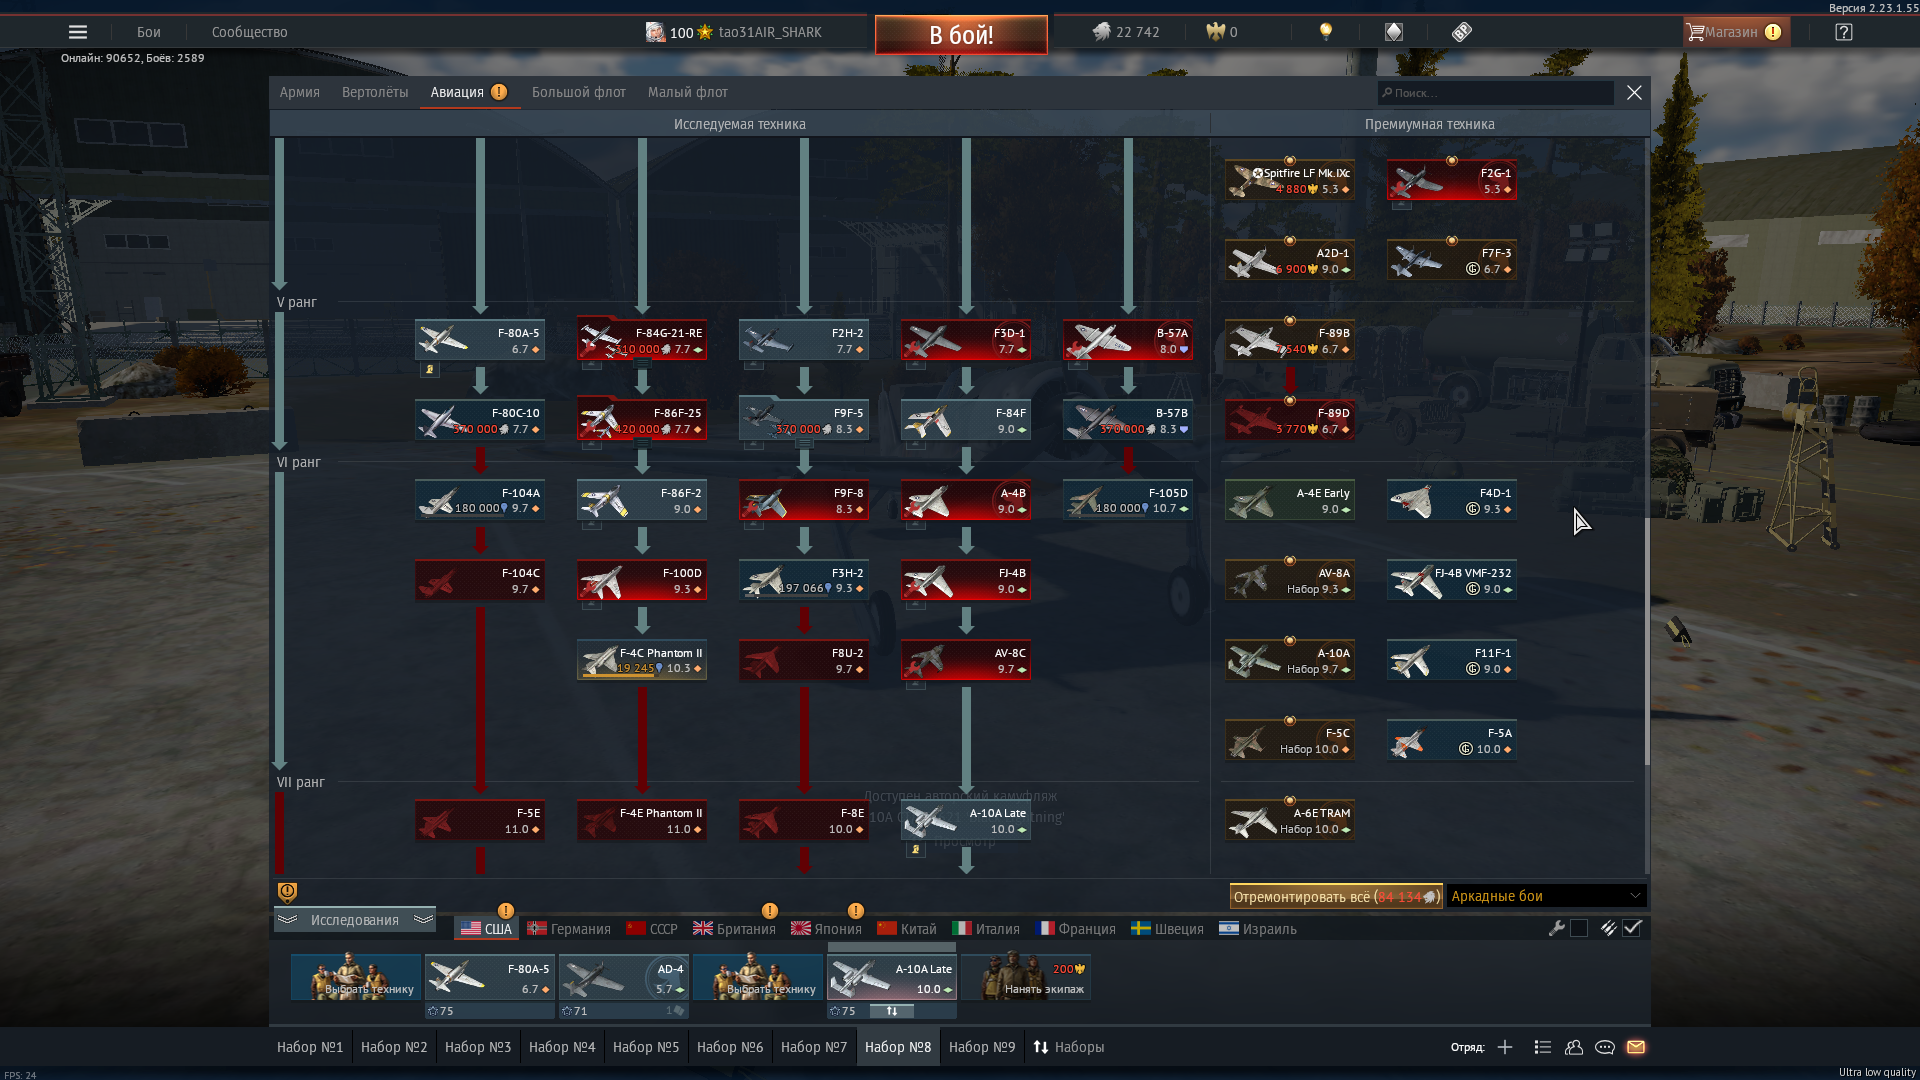Click the rockets auto-refill ammo icon

(1608, 928)
